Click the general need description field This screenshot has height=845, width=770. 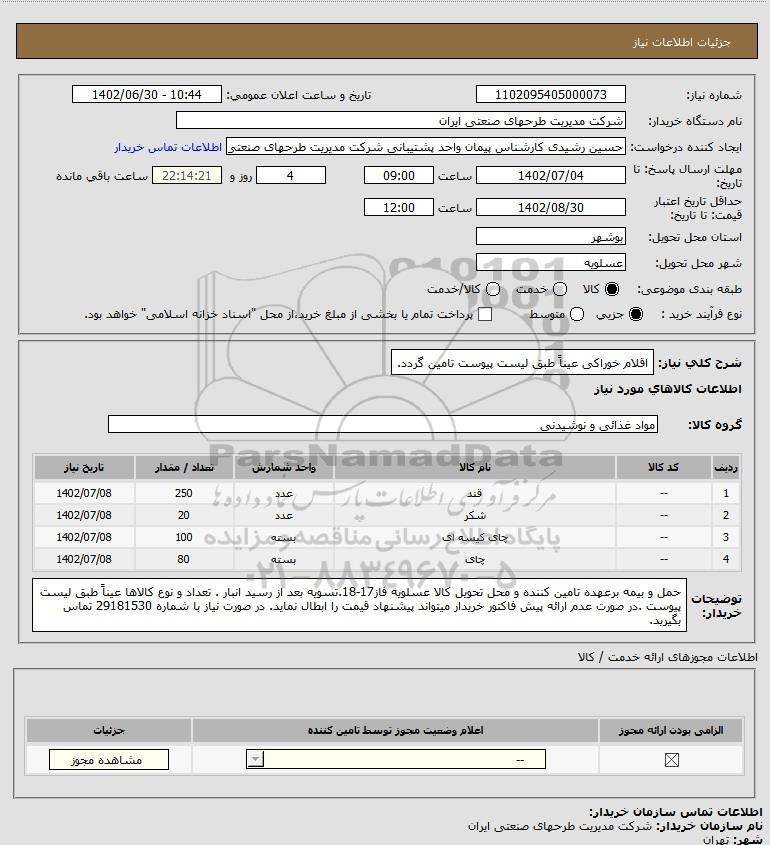point(522,363)
